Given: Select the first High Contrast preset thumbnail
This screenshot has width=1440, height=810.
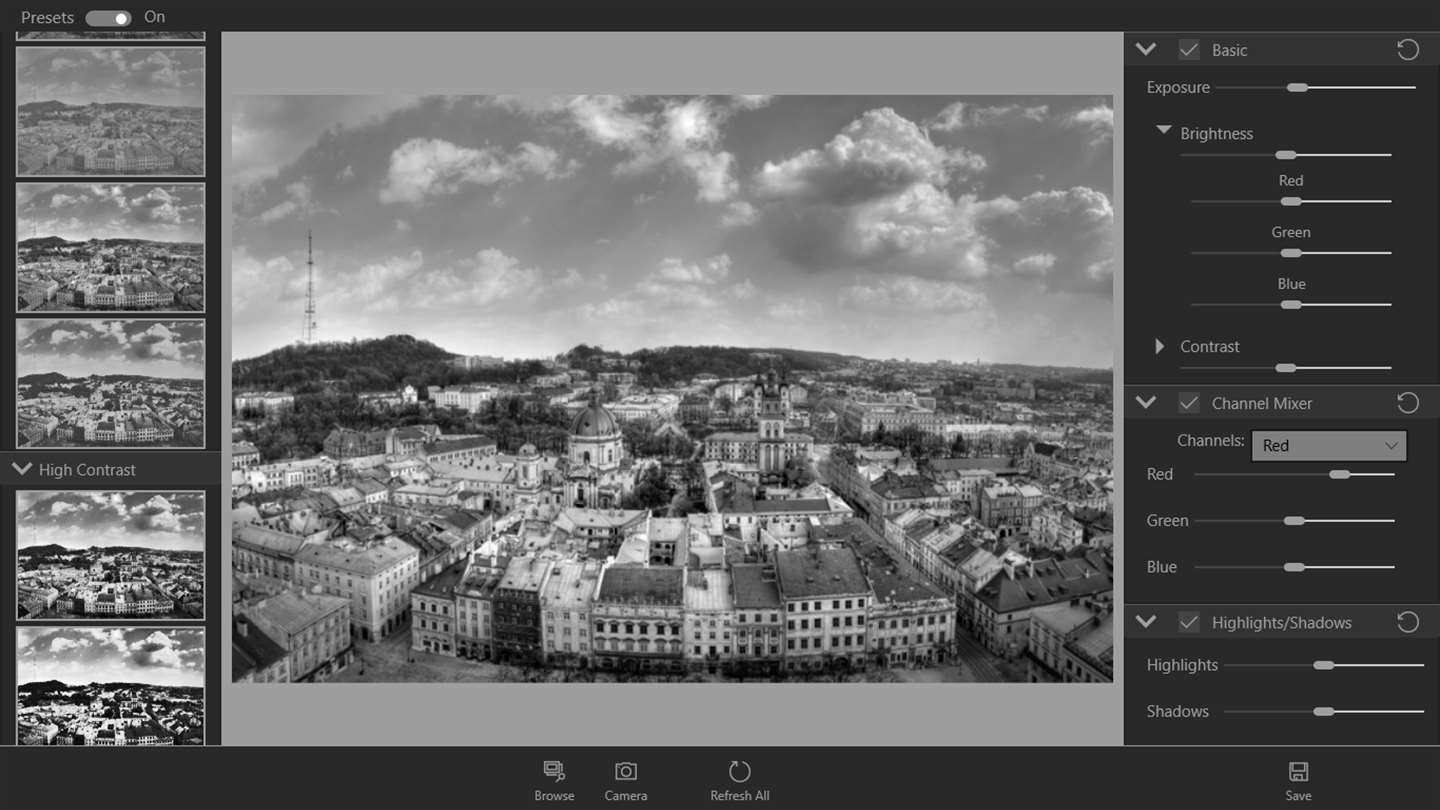Looking at the screenshot, I should (x=110, y=555).
